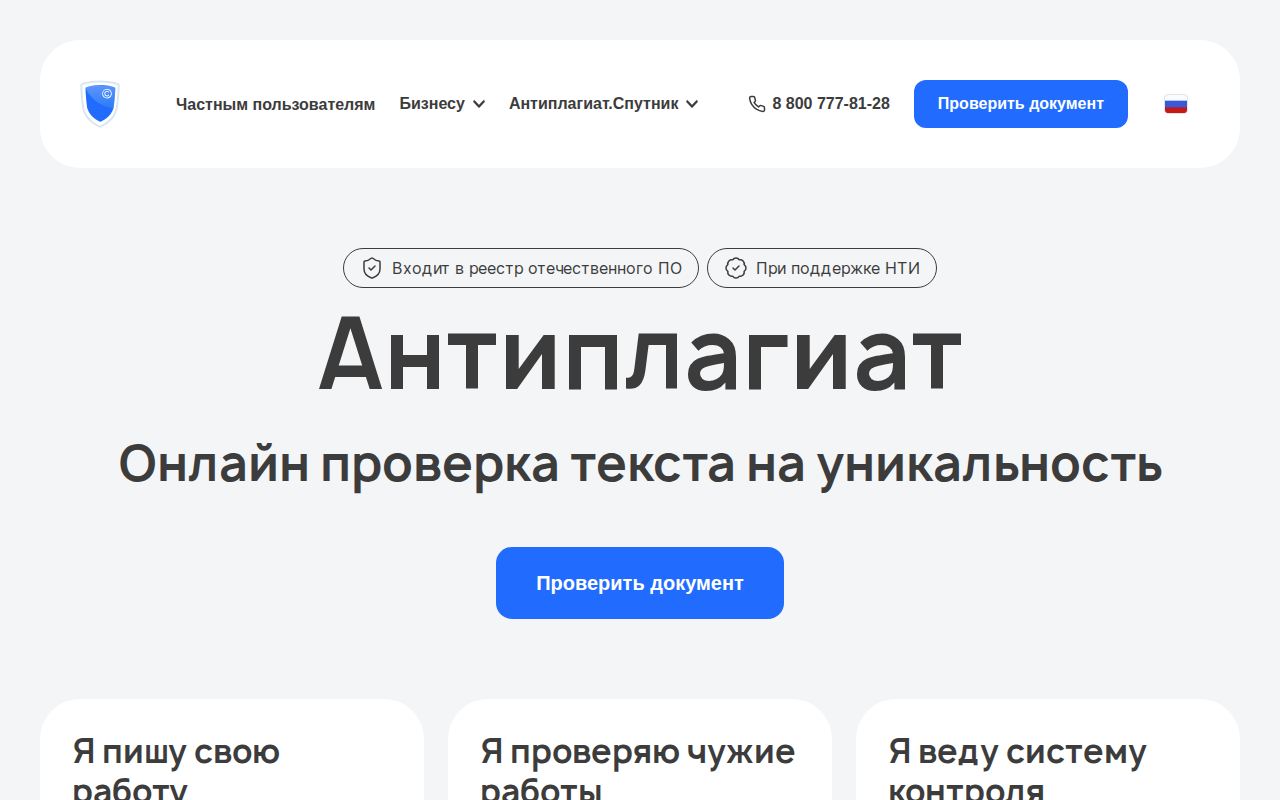Click the При поддержке НТИ badge
The image size is (1280, 800).
[822, 268]
